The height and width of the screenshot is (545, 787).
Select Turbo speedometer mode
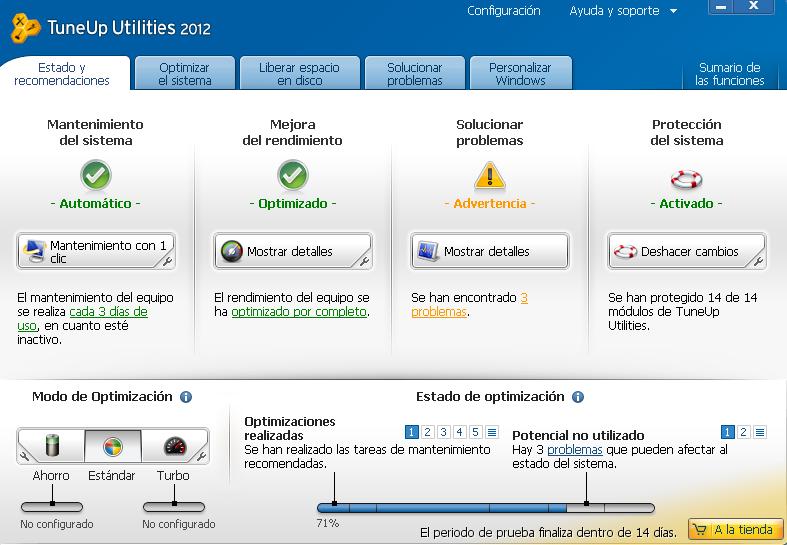[x=175, y=446]
